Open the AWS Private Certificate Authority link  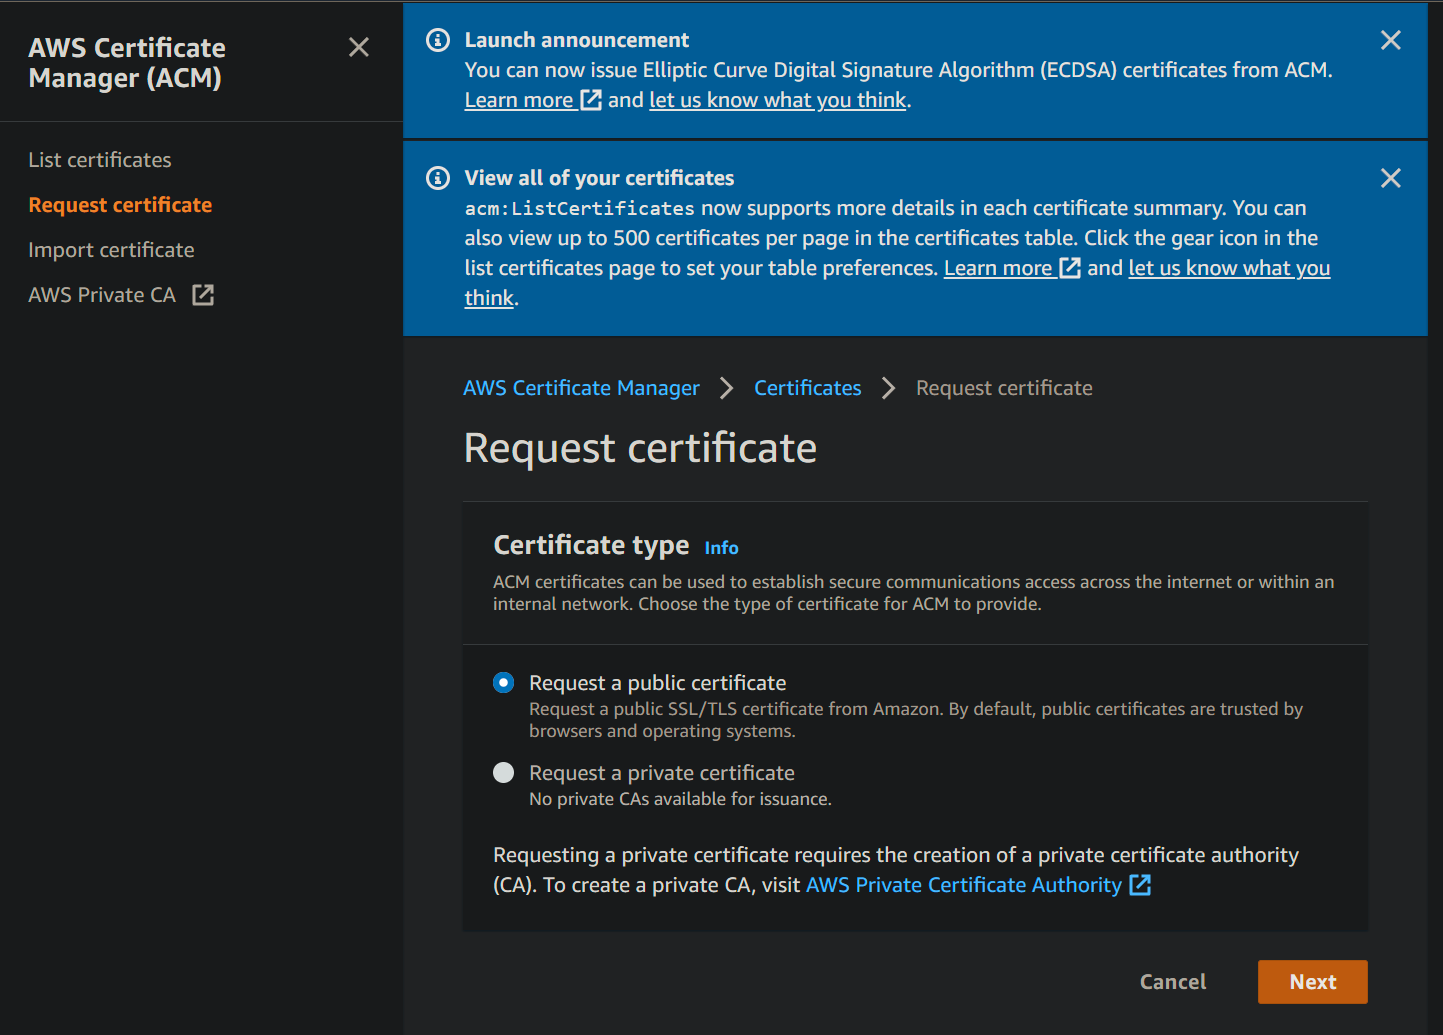[x=963, y=885]
